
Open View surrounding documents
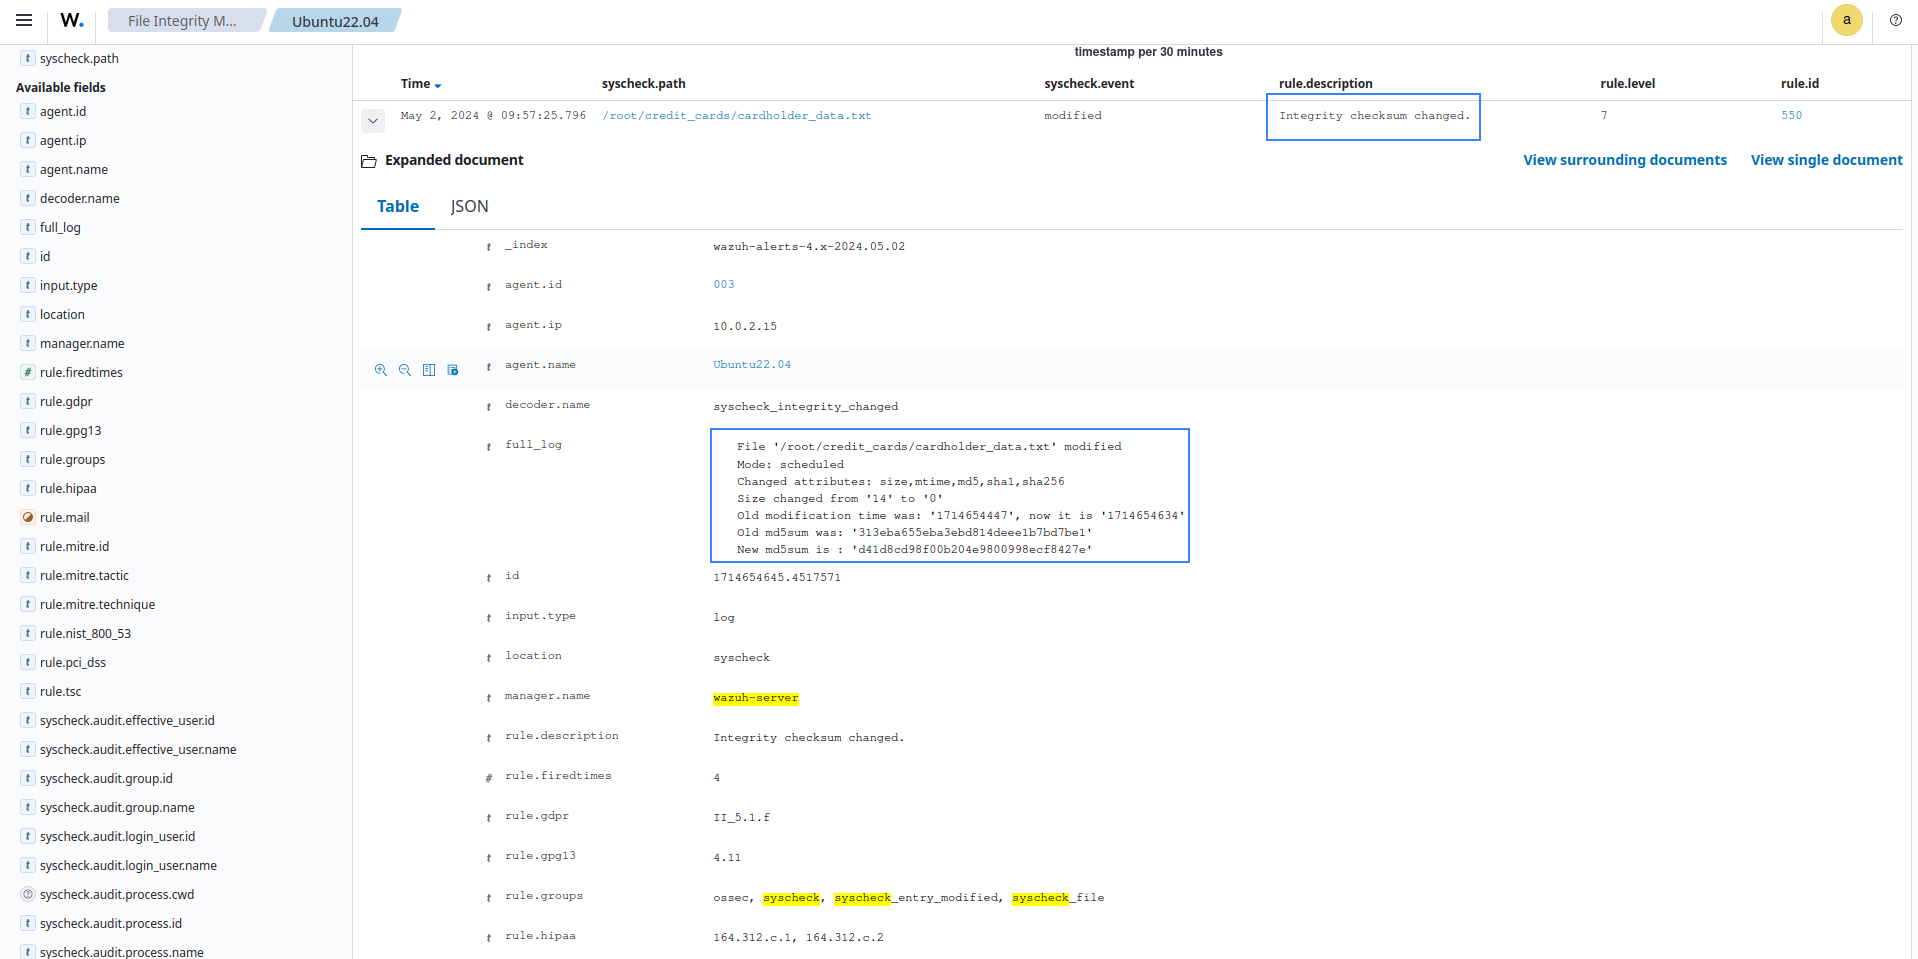pyautogui.click(x=1624, y=160)
